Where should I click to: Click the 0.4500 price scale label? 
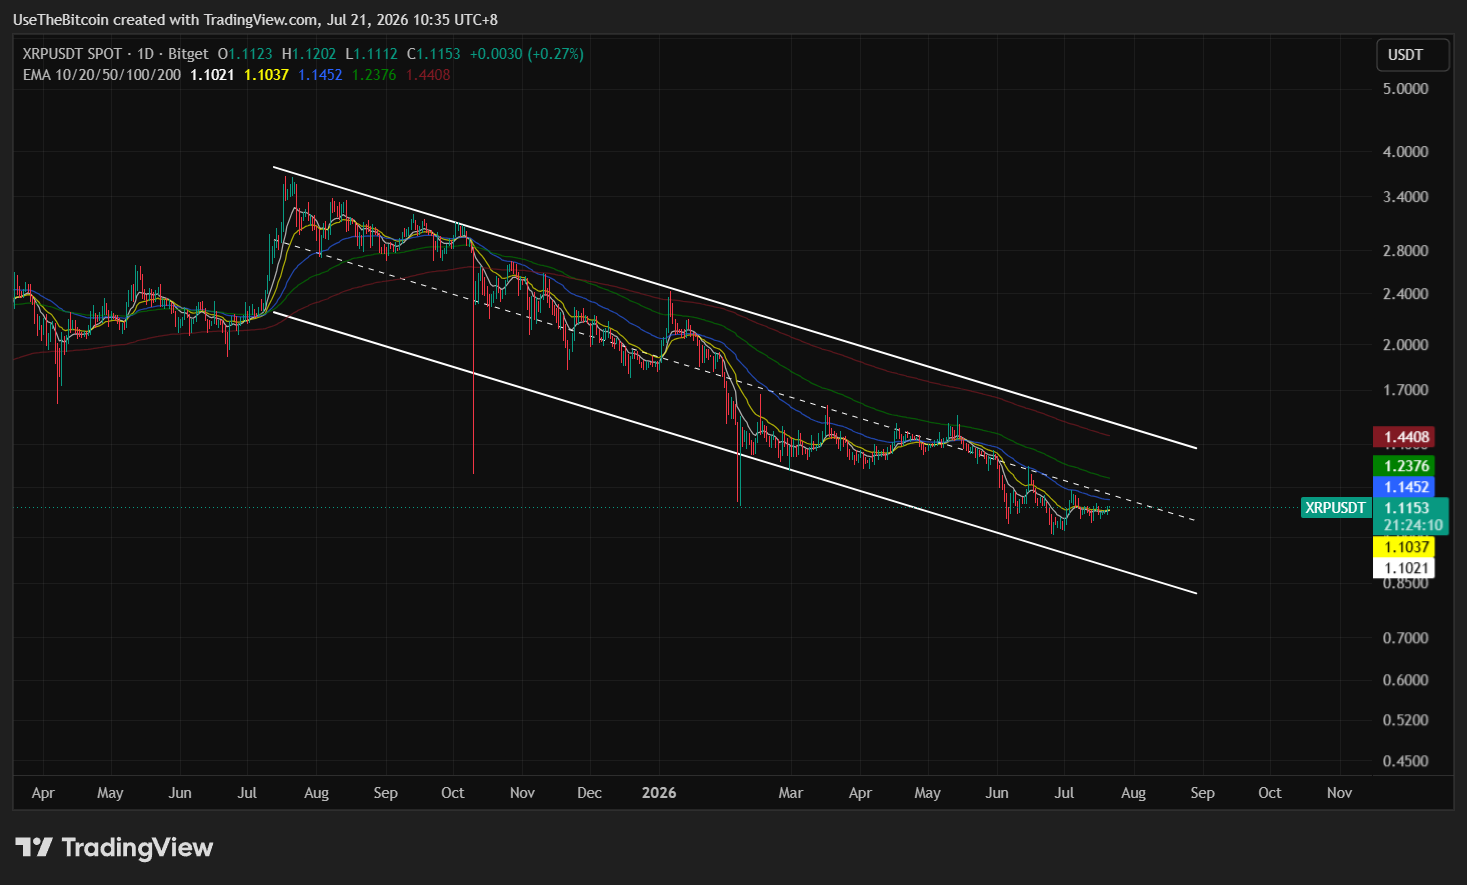(x=1406, y=761)
